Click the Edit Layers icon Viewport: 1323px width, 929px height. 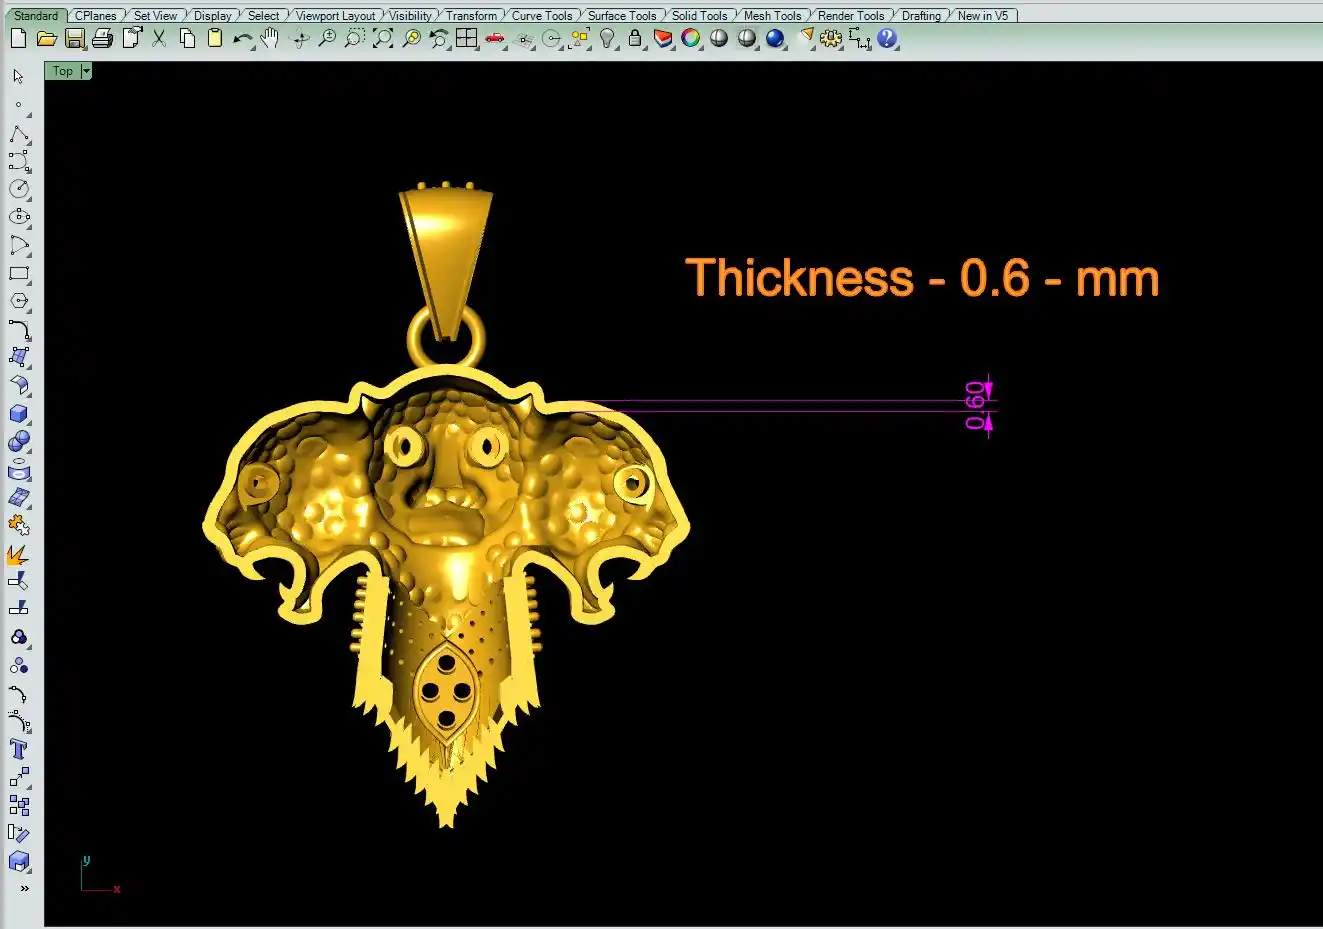[x=662, y=39]
